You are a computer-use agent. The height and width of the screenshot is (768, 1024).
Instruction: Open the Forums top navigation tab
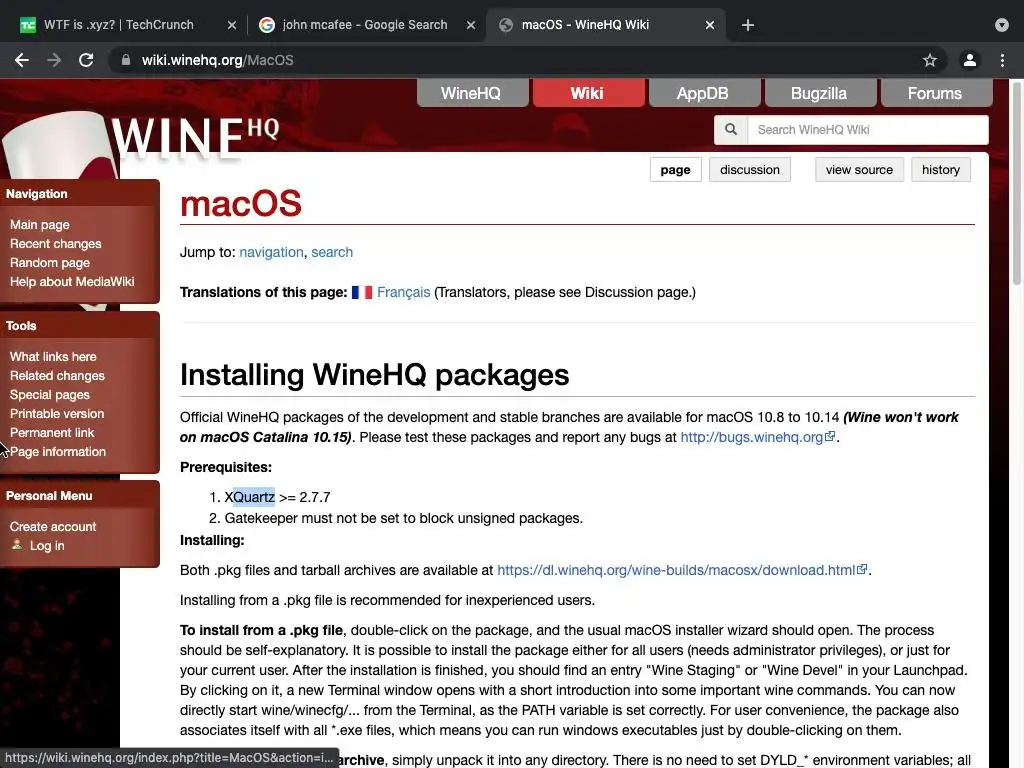(x=935, y=93)
